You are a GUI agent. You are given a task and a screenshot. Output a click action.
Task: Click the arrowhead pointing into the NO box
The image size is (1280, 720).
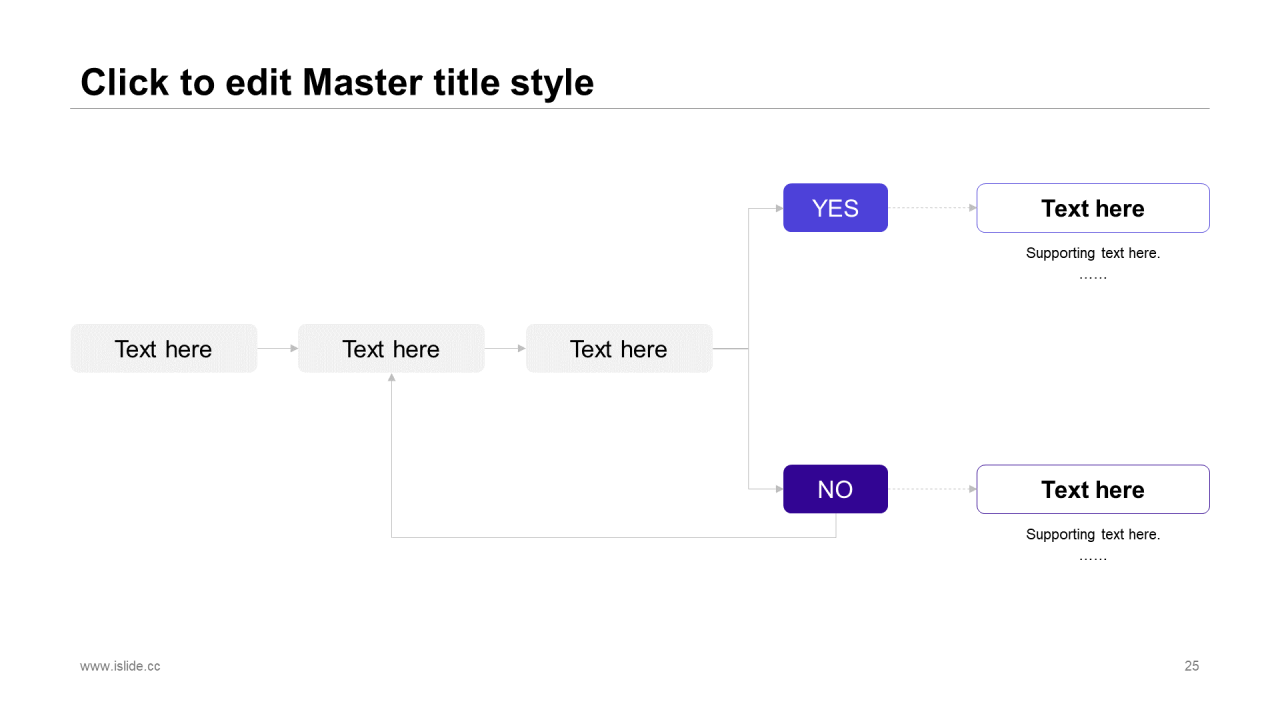pyautogui.click(x=779, y=489)
